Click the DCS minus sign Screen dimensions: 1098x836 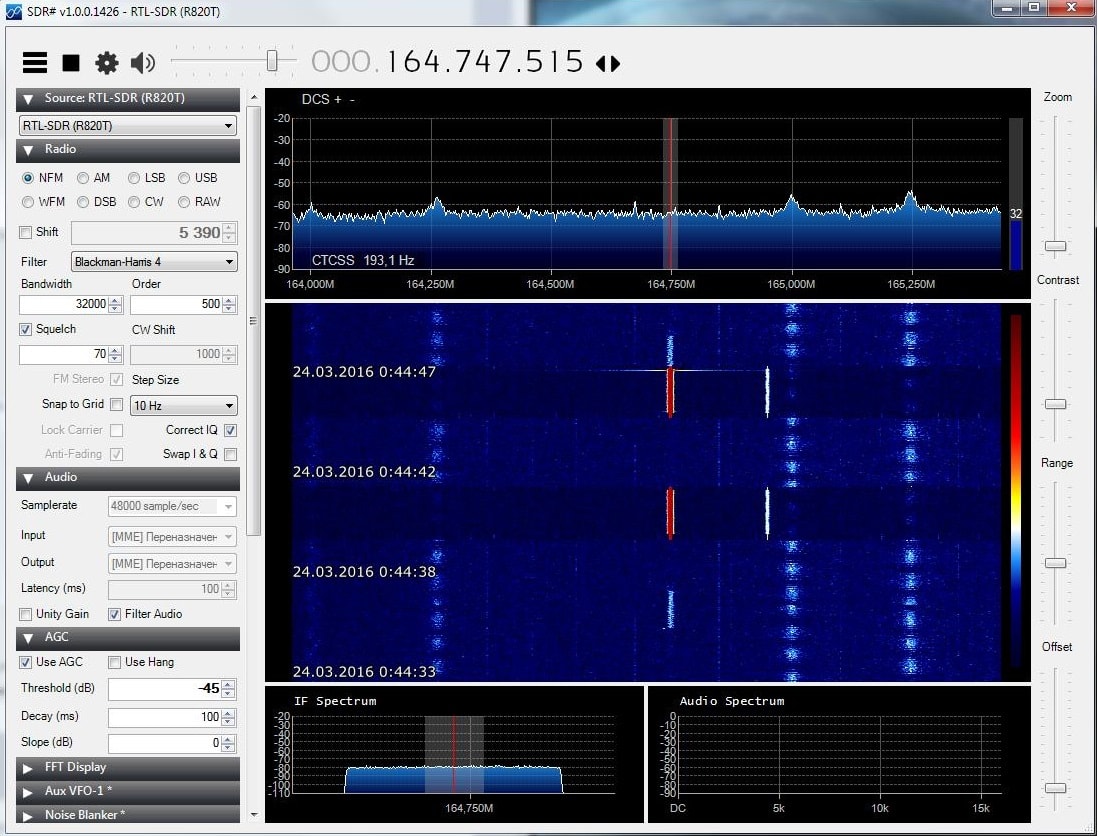(x=352, y=99)
